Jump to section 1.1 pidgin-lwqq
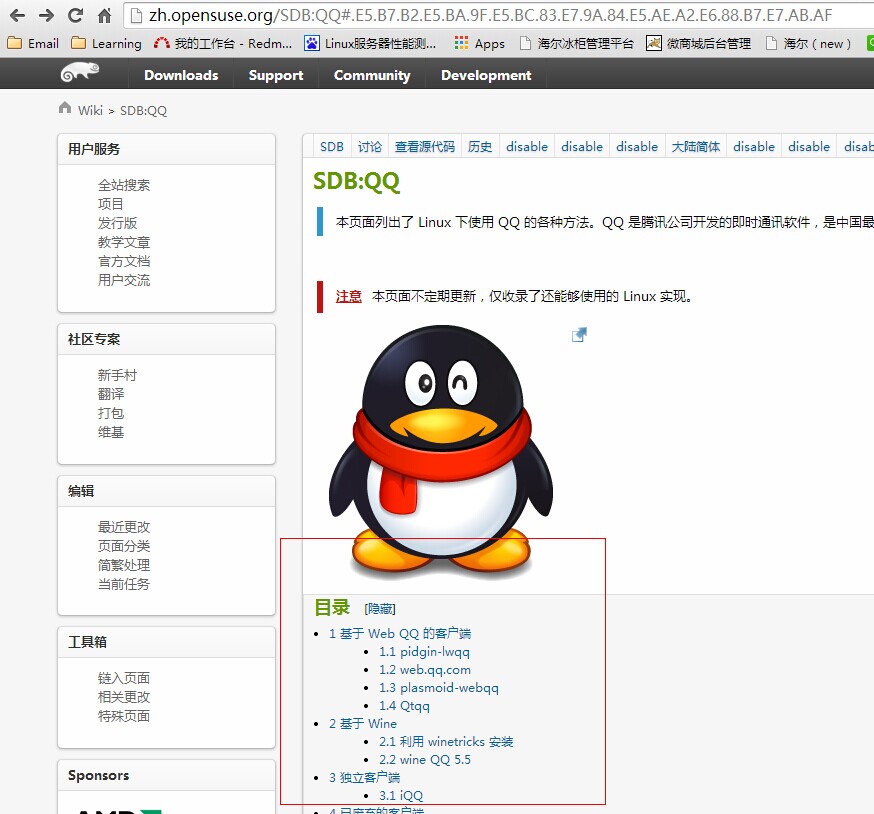 tap(424, 652)
